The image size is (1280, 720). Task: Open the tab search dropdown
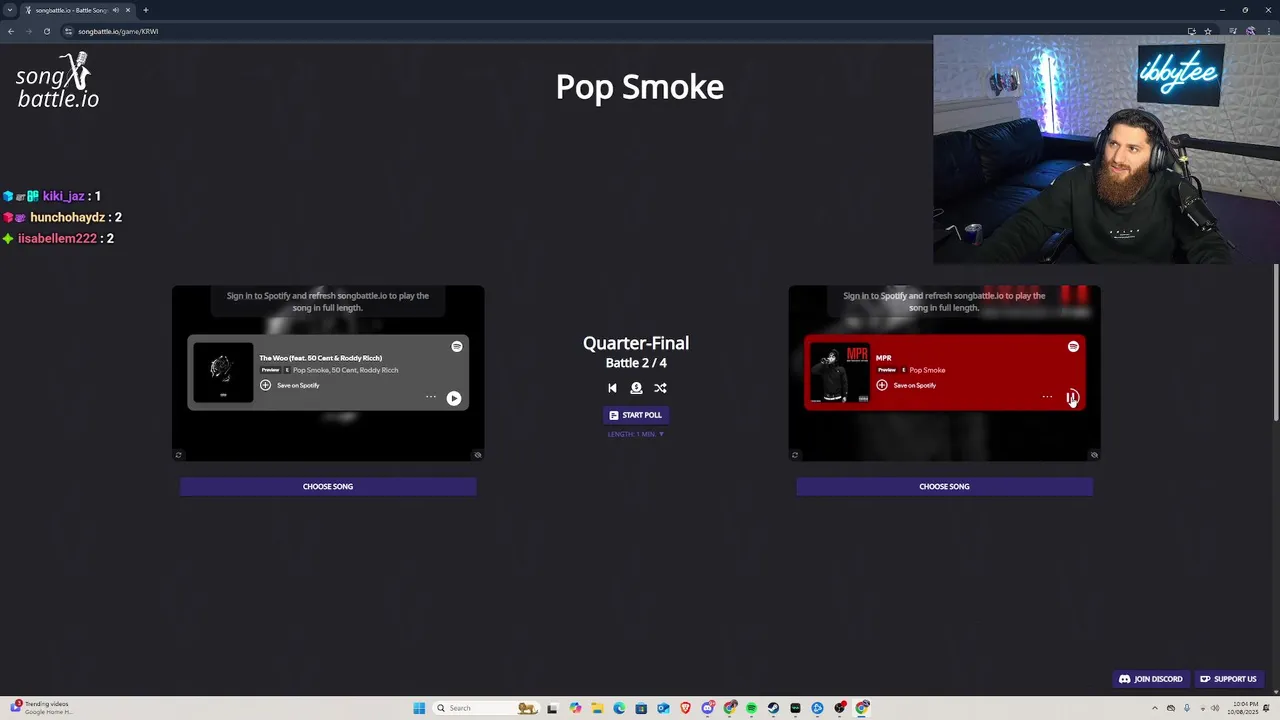(x=10, y=10)
